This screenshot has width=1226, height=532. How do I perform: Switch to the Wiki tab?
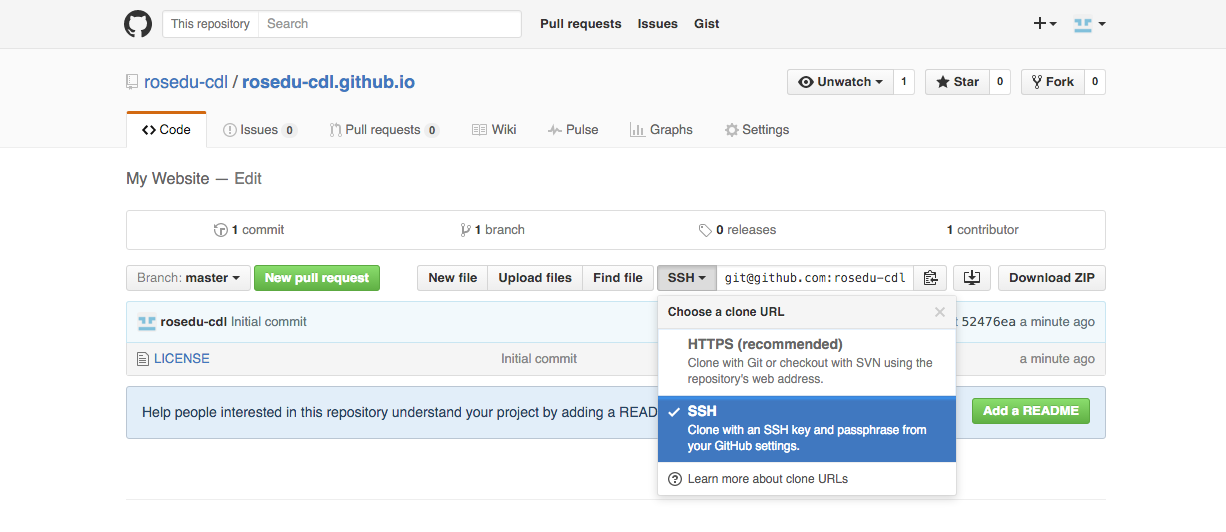[x=494, y=130]
